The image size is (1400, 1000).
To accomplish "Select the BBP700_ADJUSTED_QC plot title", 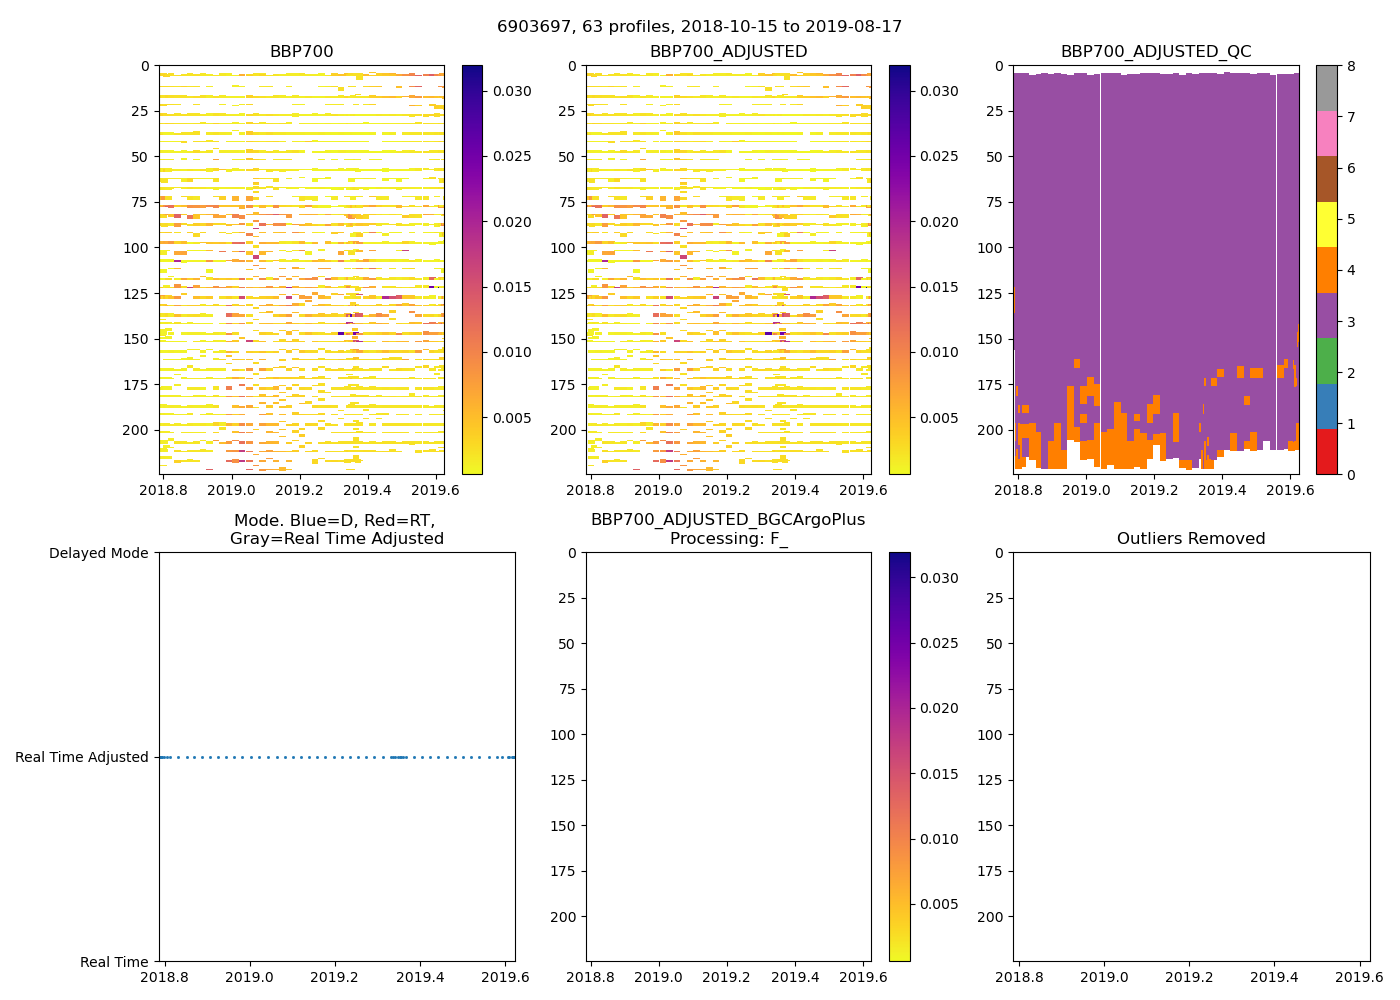I will pyautogui.click(x=1155, y=52).
